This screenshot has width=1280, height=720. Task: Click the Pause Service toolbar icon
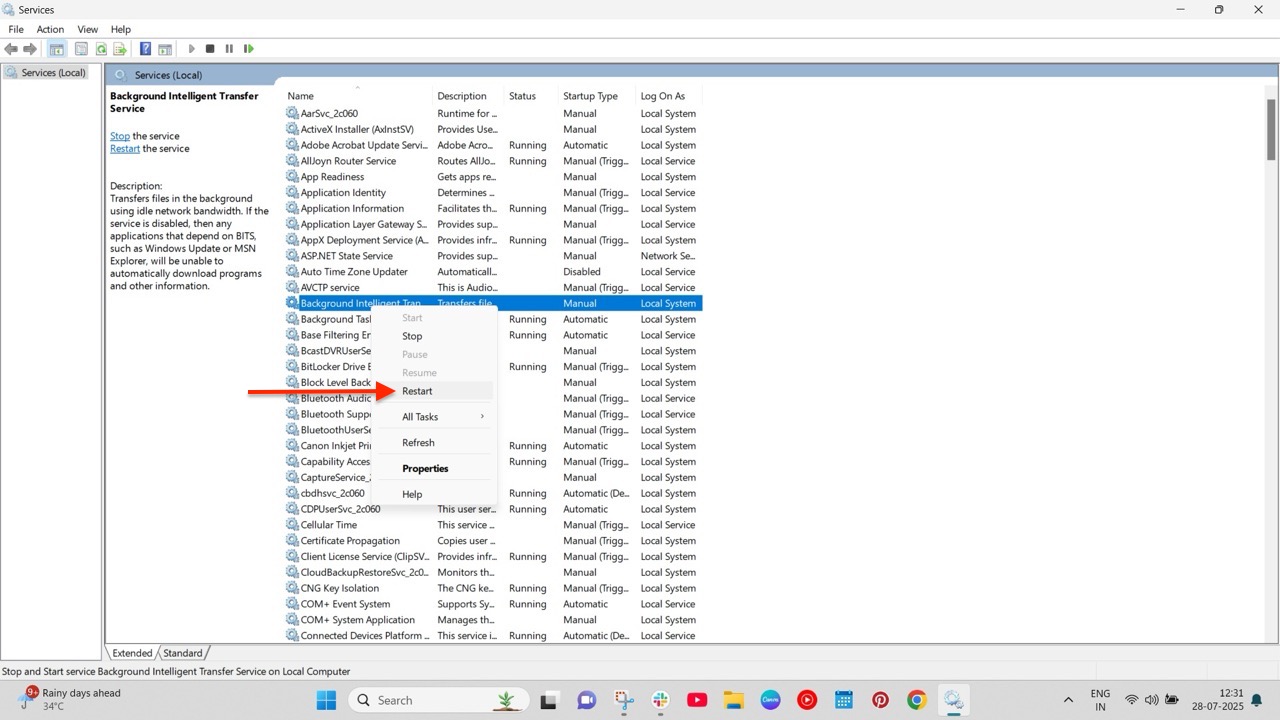pos(228,48)
